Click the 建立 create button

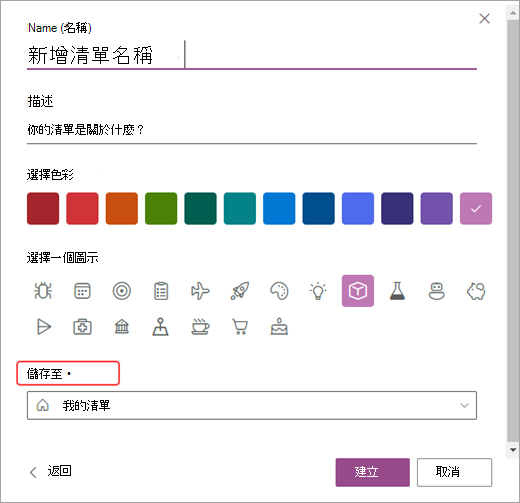(x=372, y=472)
